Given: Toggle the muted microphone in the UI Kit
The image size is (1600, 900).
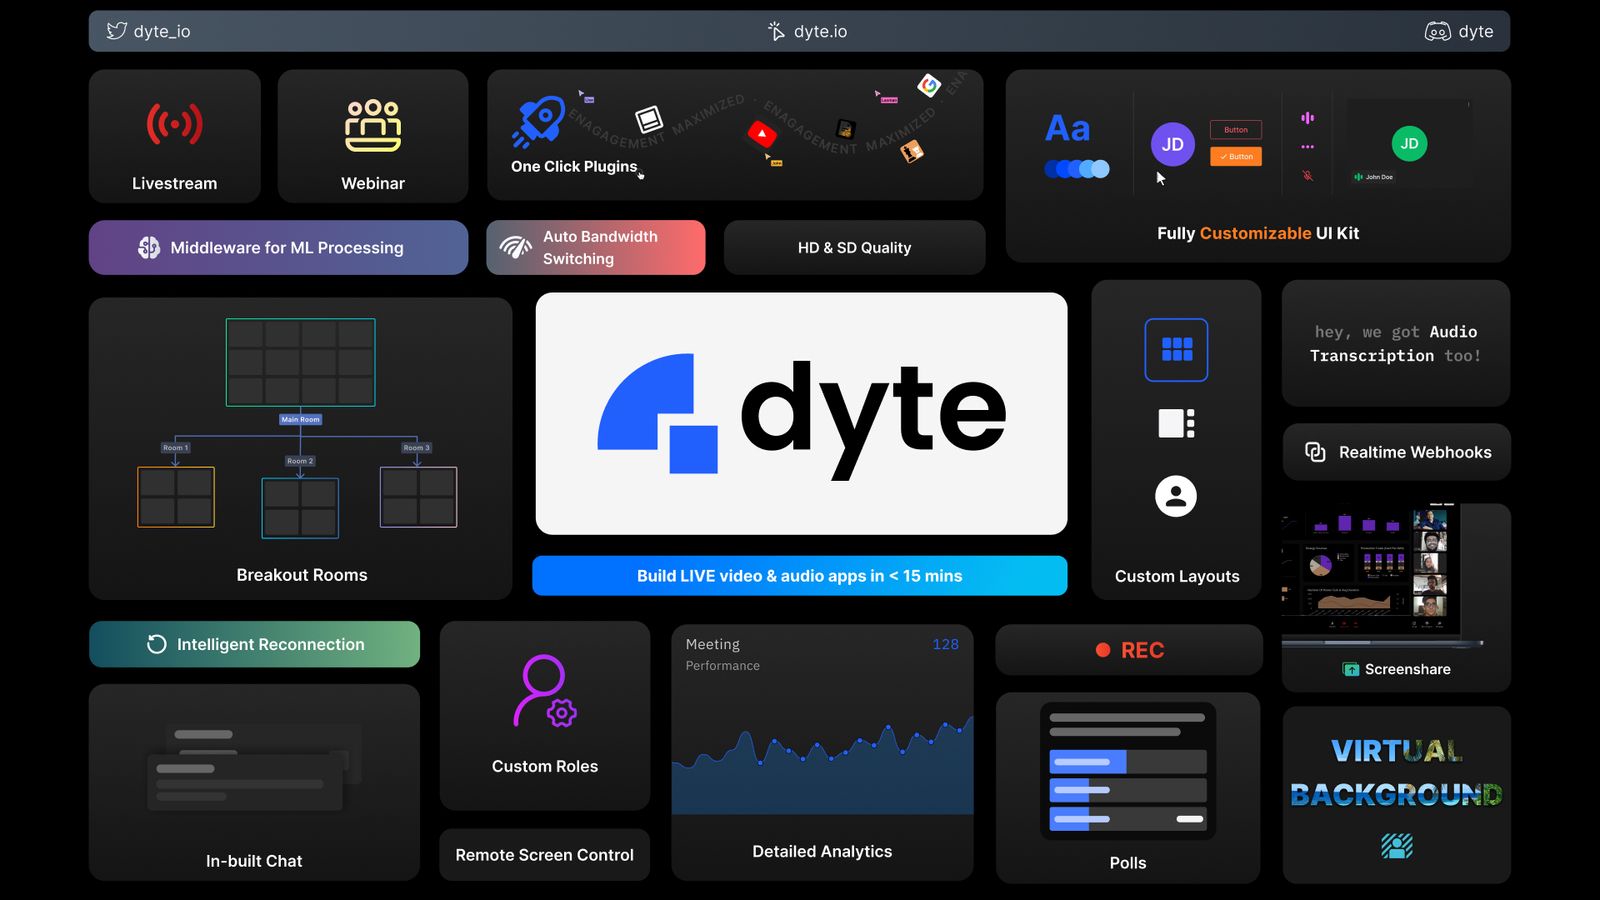Looking at the screenshot, I should point(1307,177).
